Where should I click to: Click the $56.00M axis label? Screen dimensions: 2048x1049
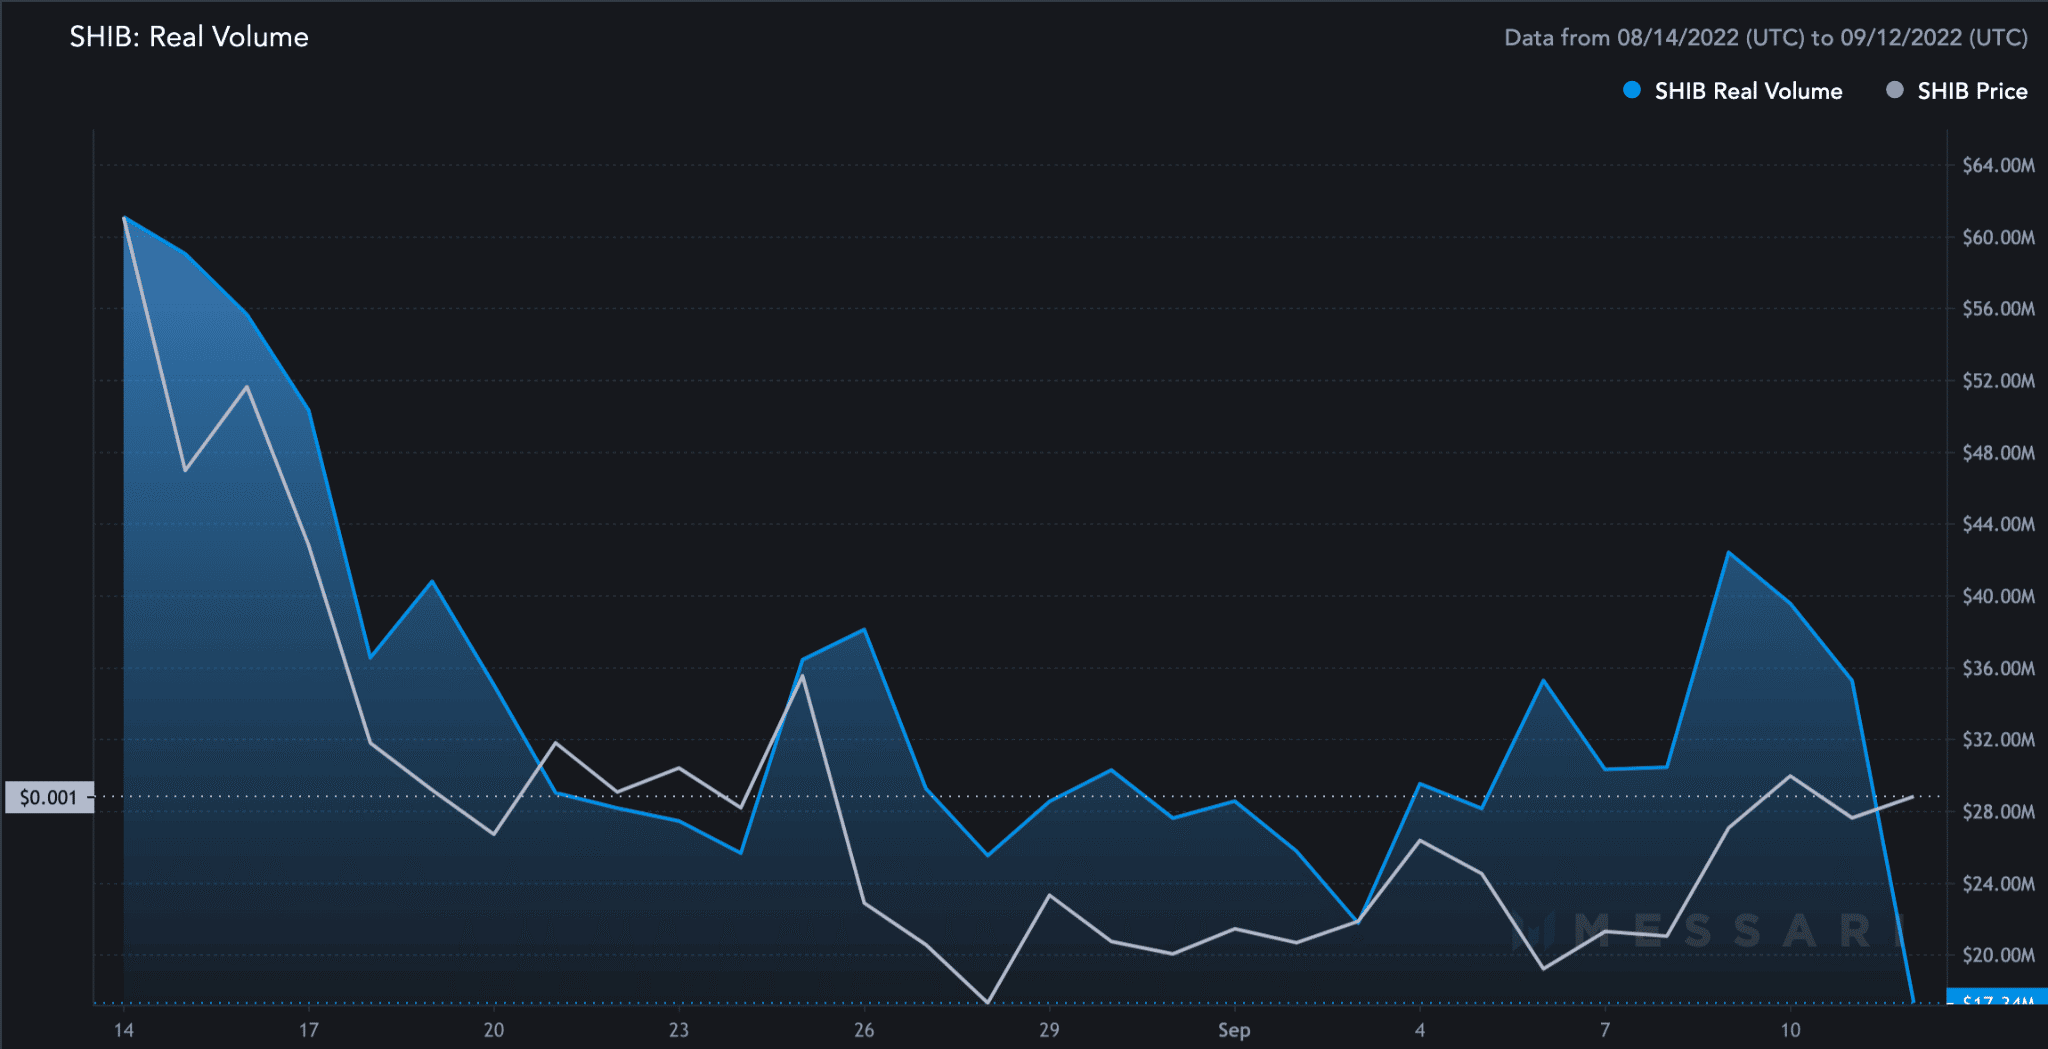tap(1998, 309)
